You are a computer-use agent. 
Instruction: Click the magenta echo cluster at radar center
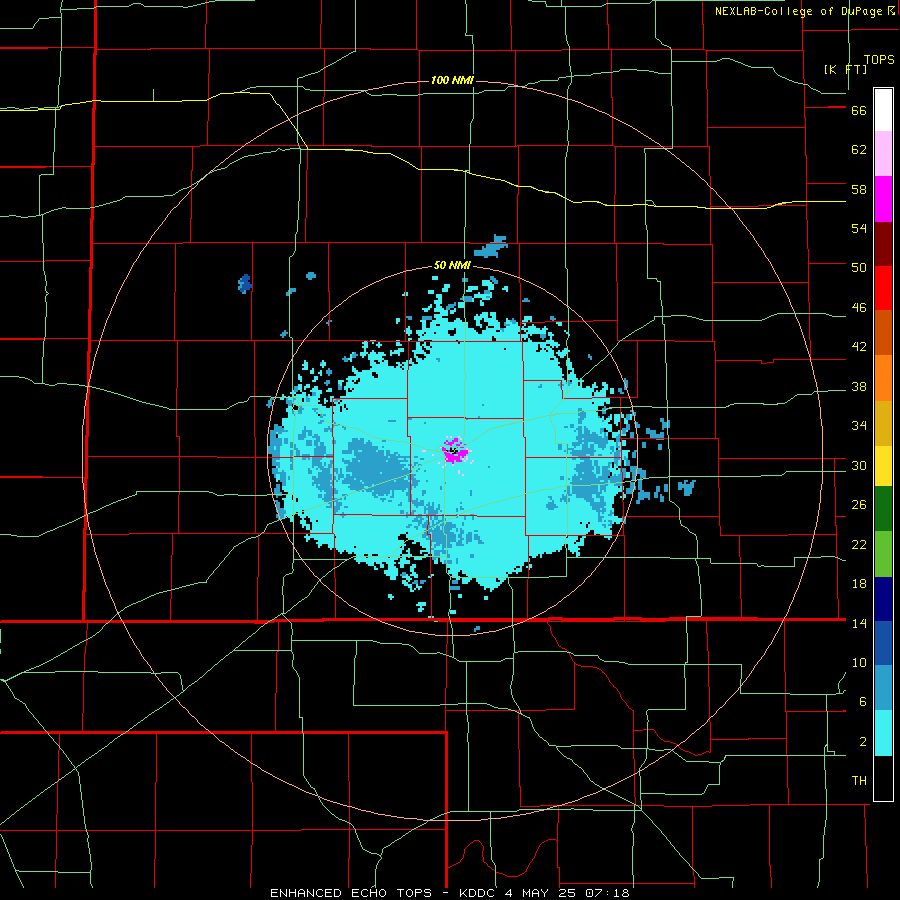click(x=455, y=451)
